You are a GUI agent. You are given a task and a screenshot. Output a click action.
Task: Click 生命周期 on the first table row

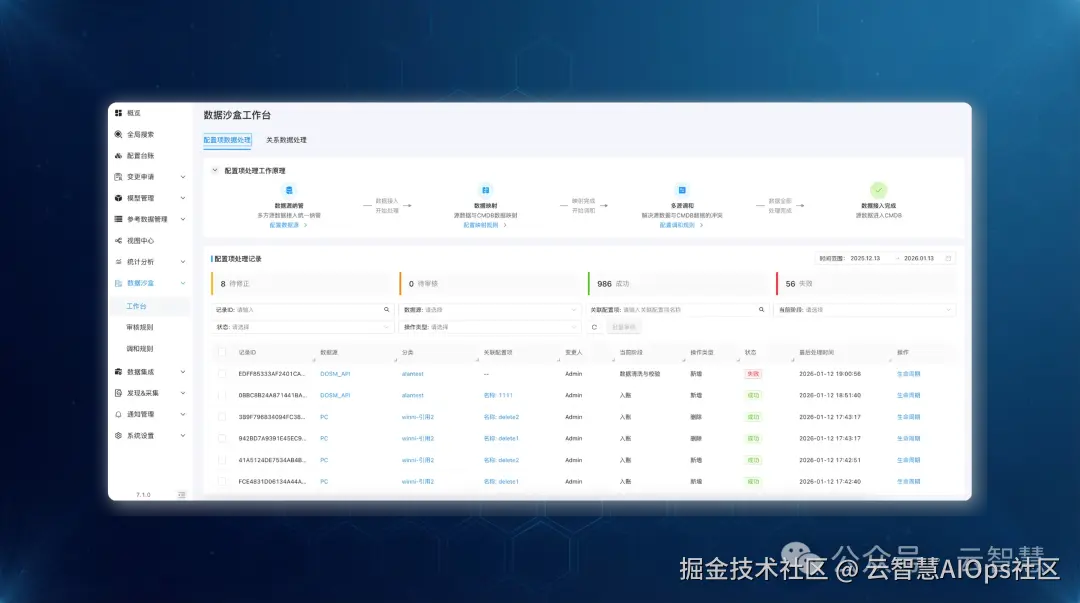[906, 374]
